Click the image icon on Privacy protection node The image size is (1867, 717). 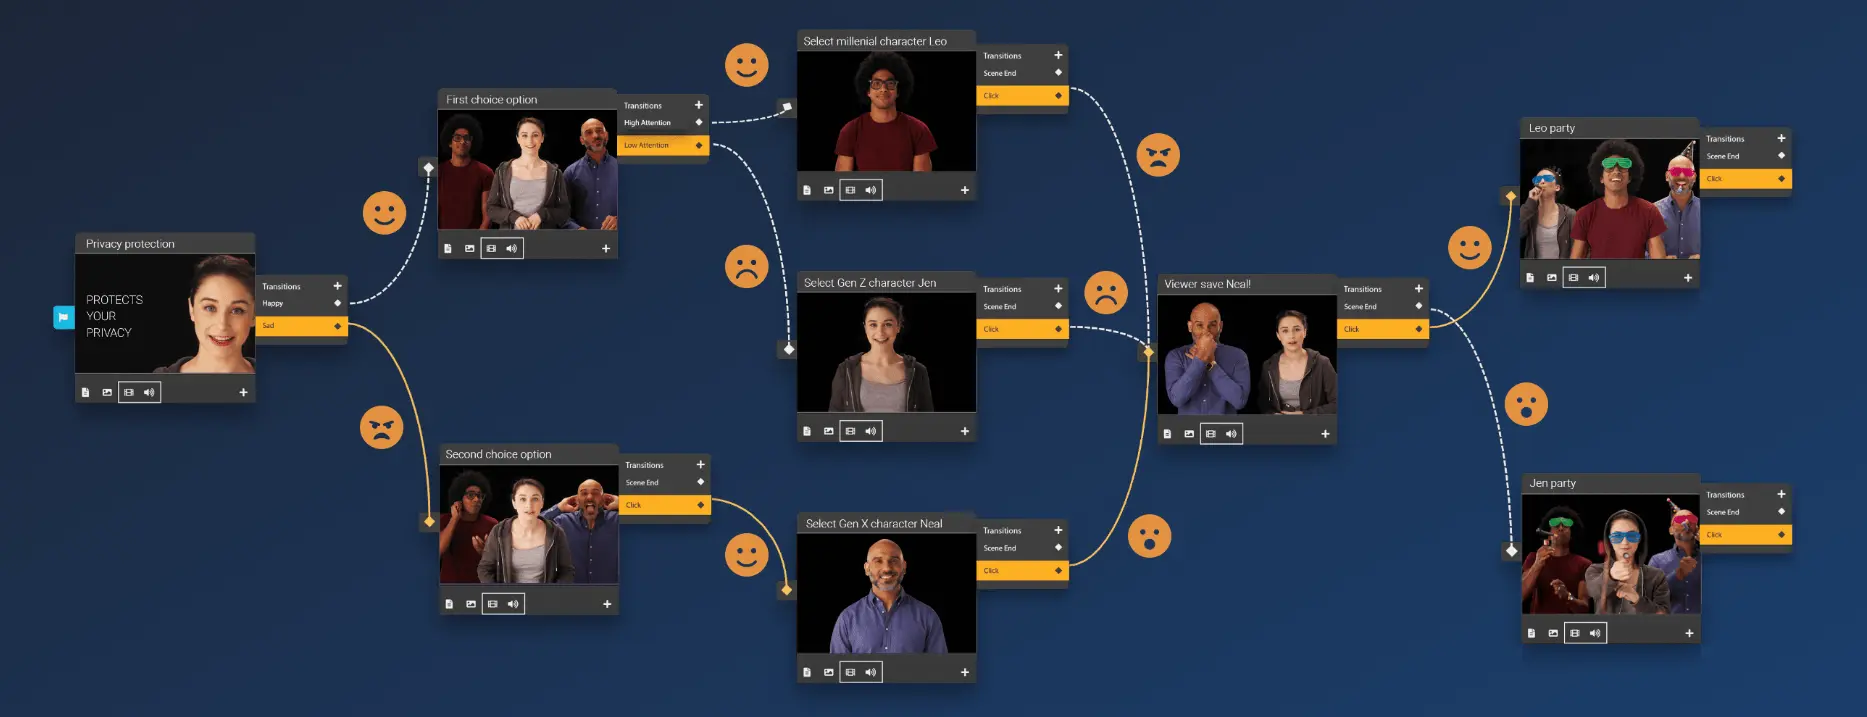click(107, 392)
